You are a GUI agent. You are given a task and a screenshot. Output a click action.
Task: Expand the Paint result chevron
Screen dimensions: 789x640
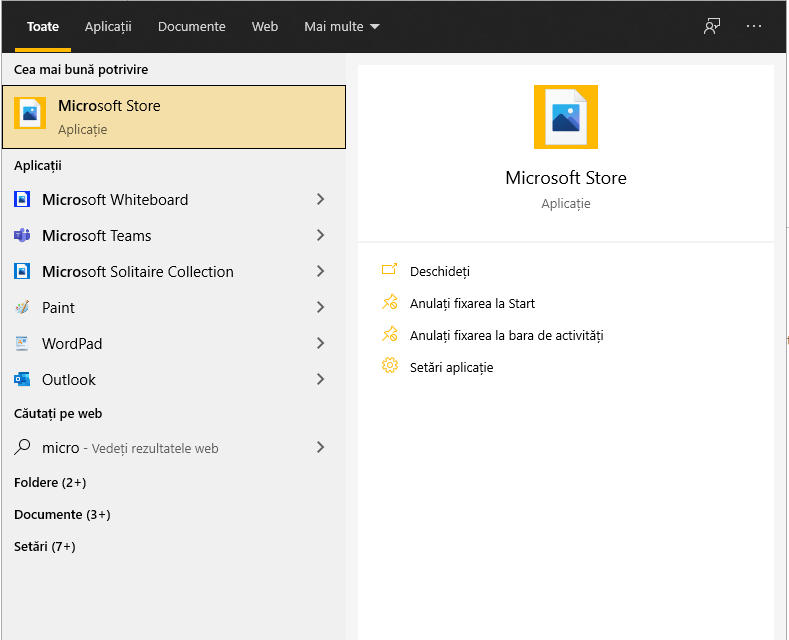(x=321, y=307)
